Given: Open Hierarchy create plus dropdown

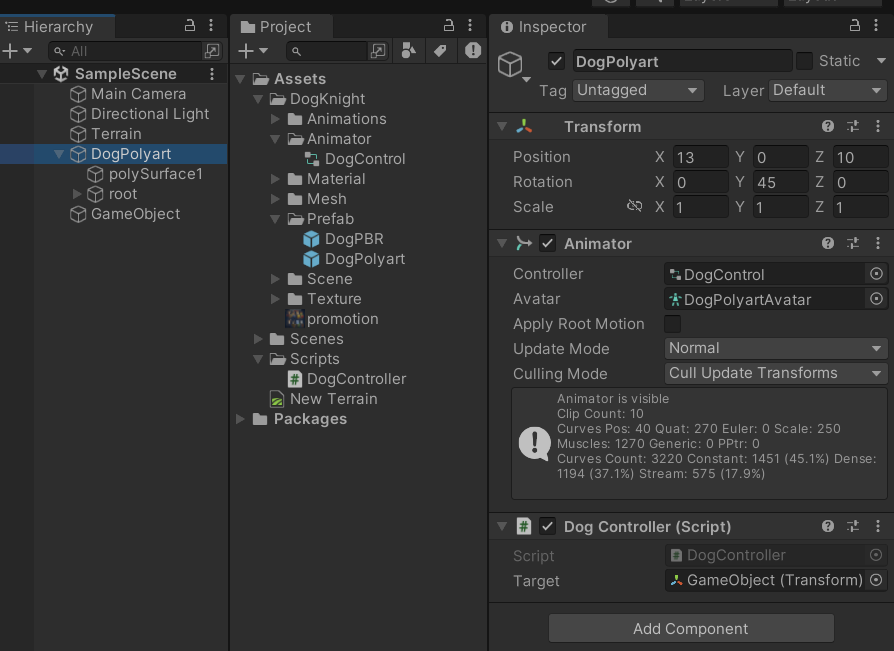Looking at the screenshot, I should tap(17, 51).
